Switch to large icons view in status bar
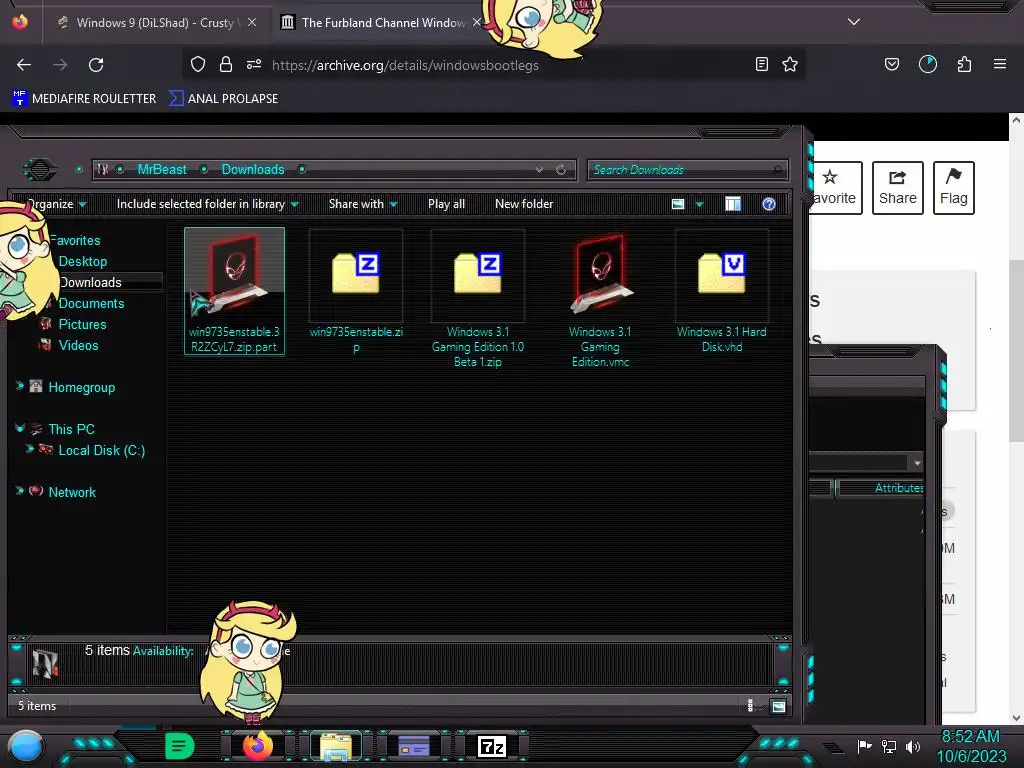The height and width of the screenshot is (768, 1024). point(778,705)
